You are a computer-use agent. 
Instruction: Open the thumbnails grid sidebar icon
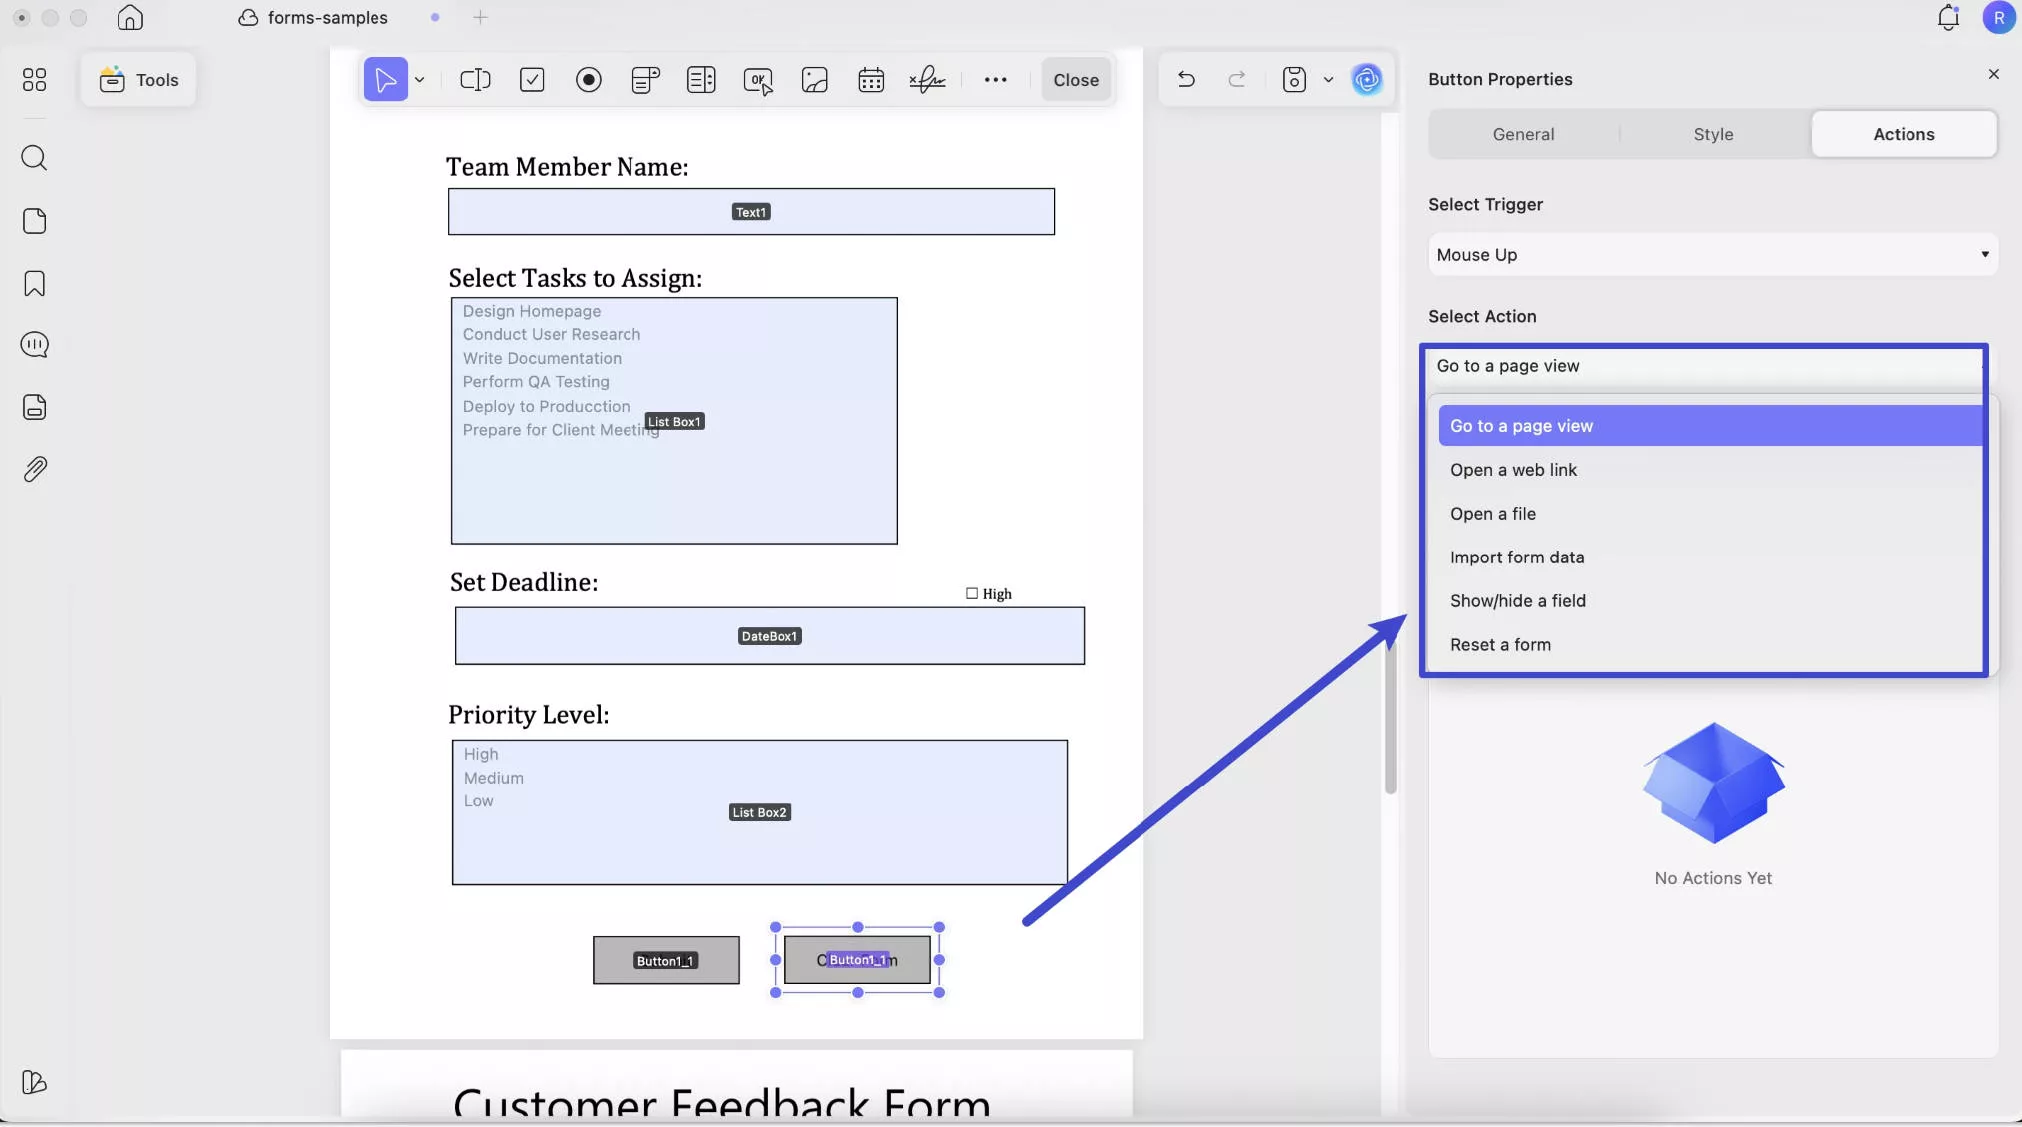click(x=34, y=80)
